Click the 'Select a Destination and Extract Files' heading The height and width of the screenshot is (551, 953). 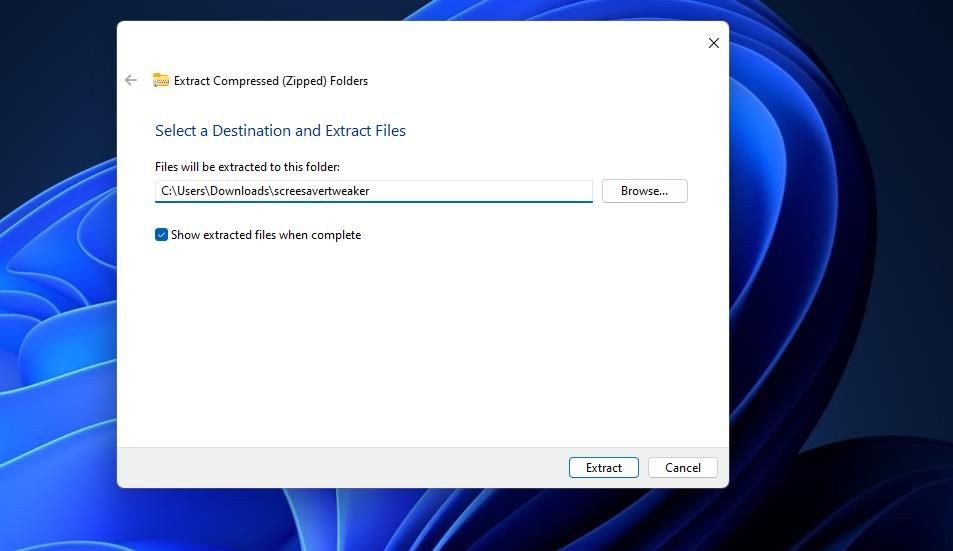(280, 131)
